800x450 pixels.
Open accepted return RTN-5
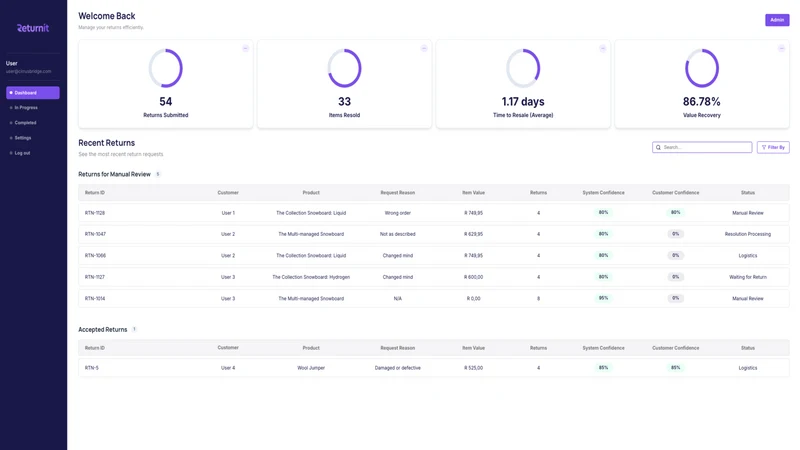pyautogui.click(x=434, y=368)
